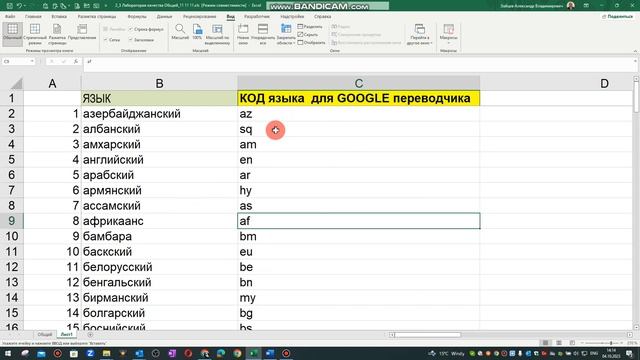Click the Отобразить unhide window button
This screenshot has height=360, width=640.
(x=312, y=42)
